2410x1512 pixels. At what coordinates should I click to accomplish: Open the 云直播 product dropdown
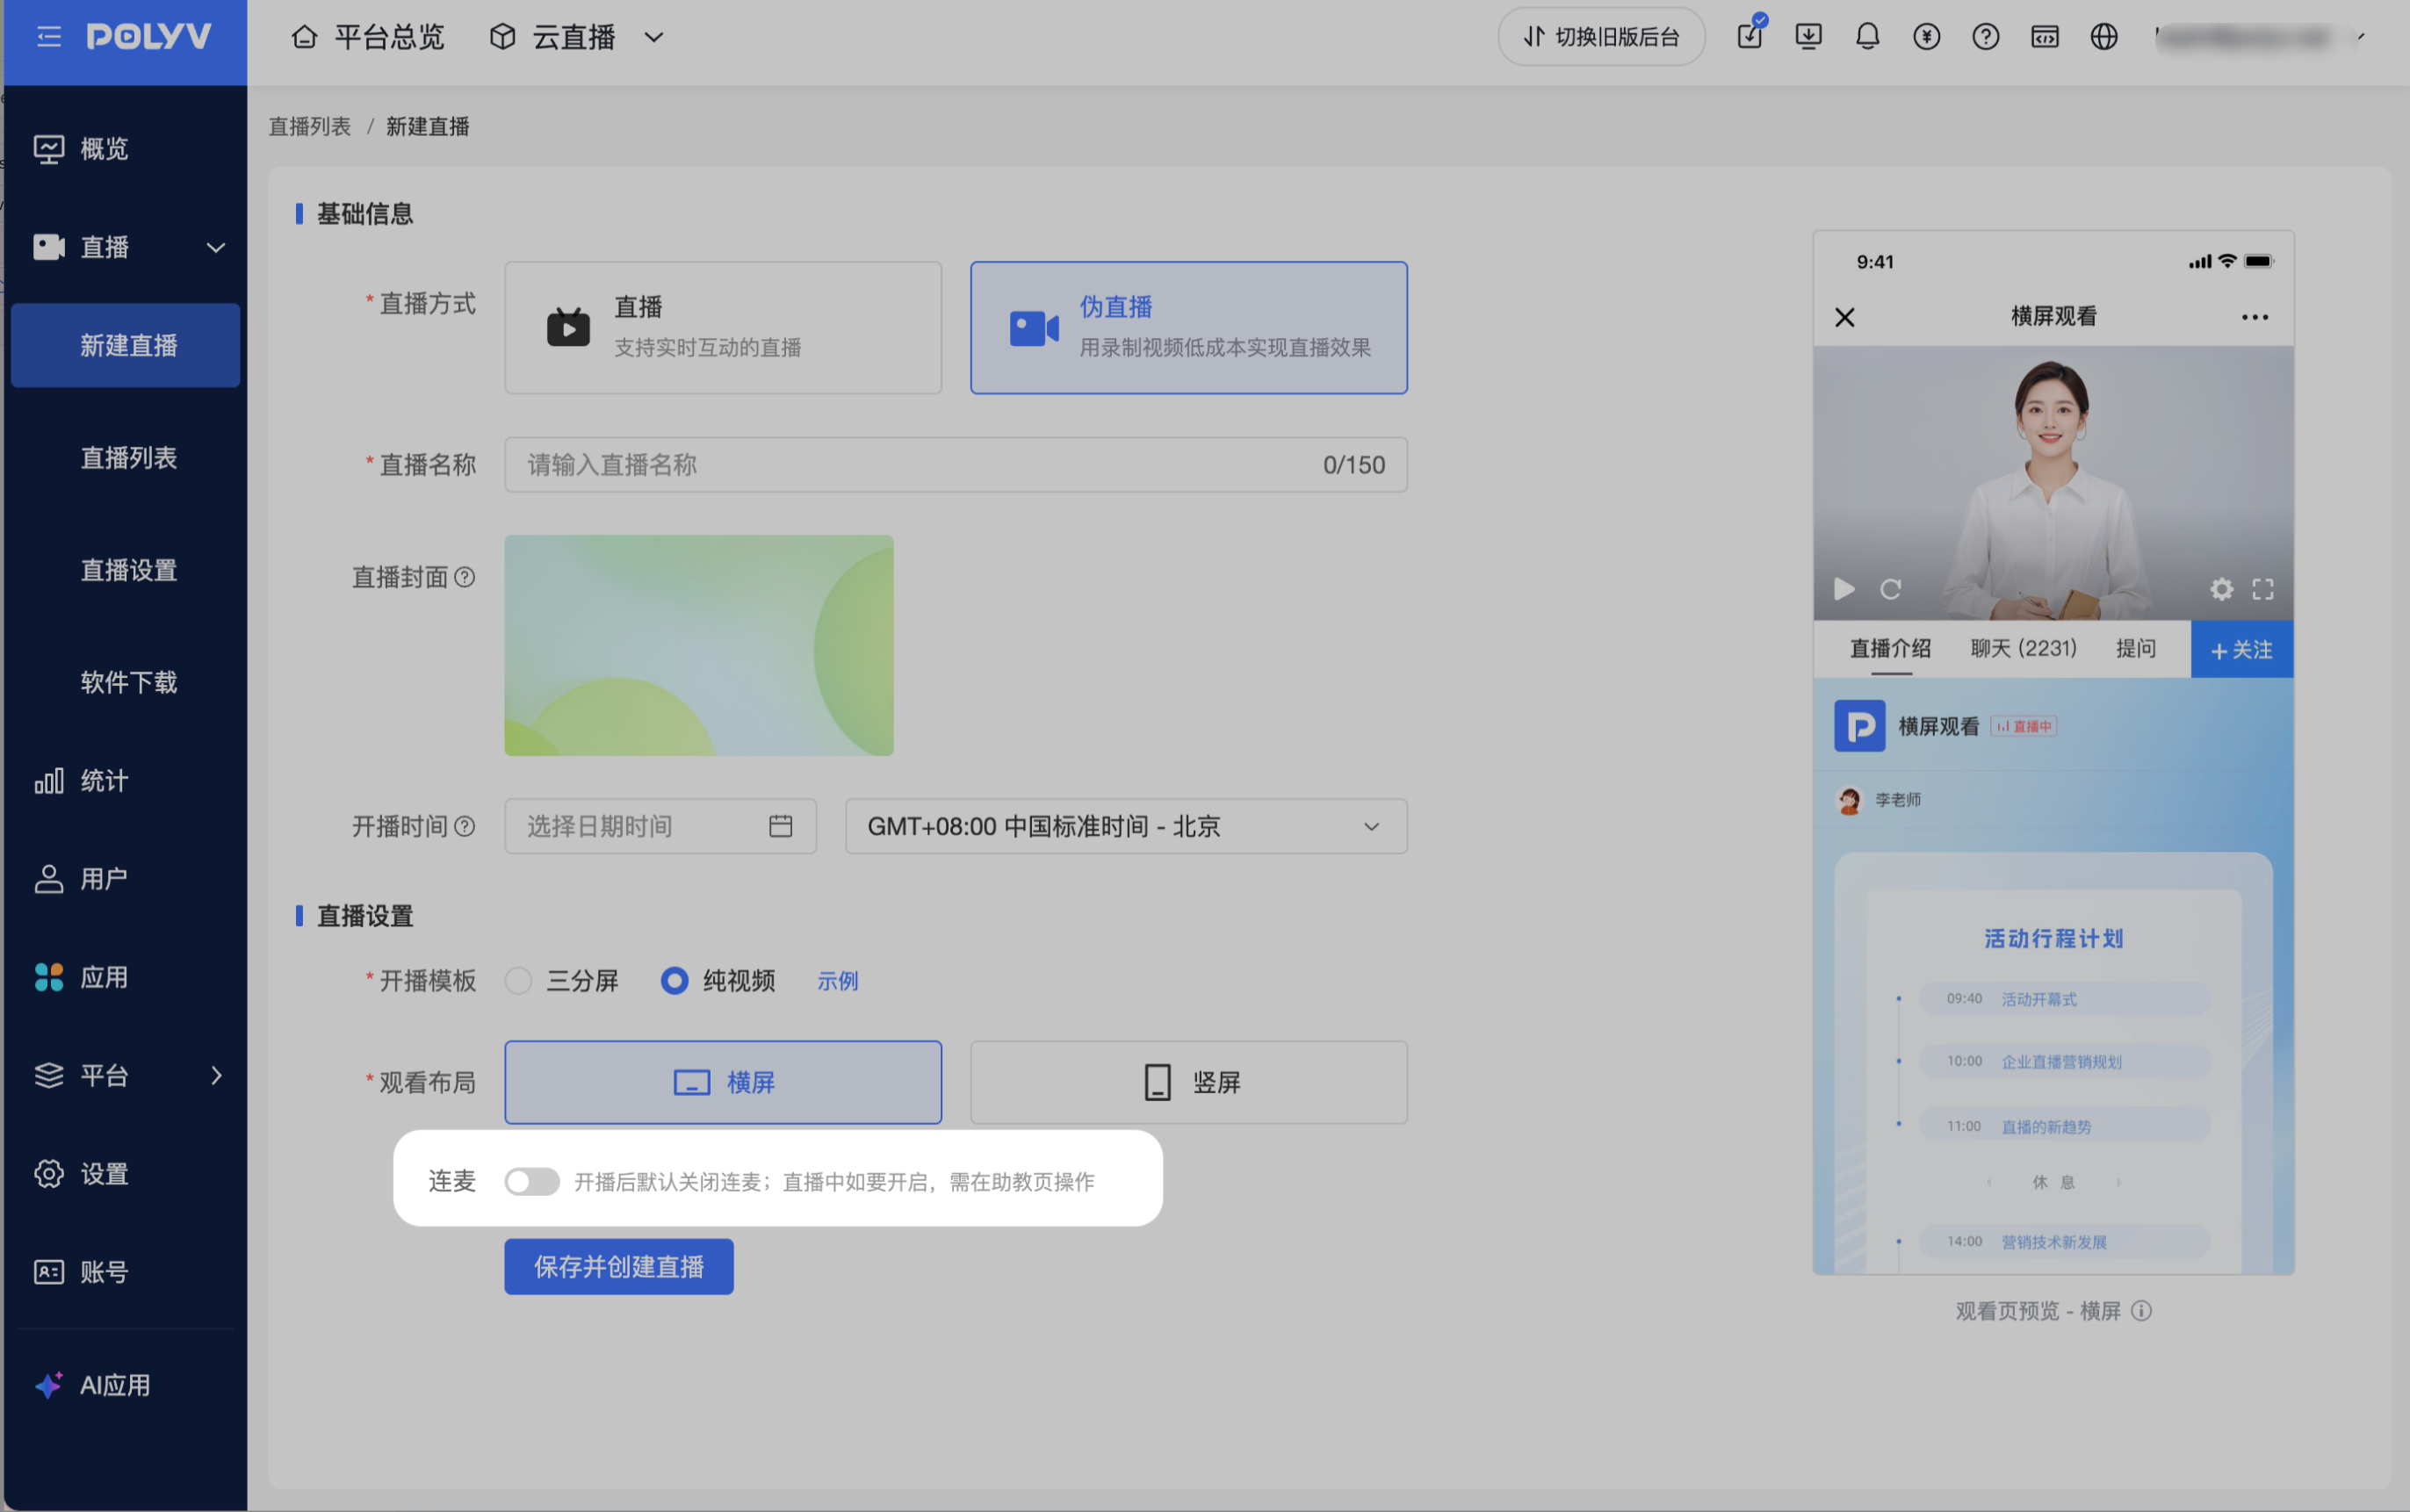[577, 37]
